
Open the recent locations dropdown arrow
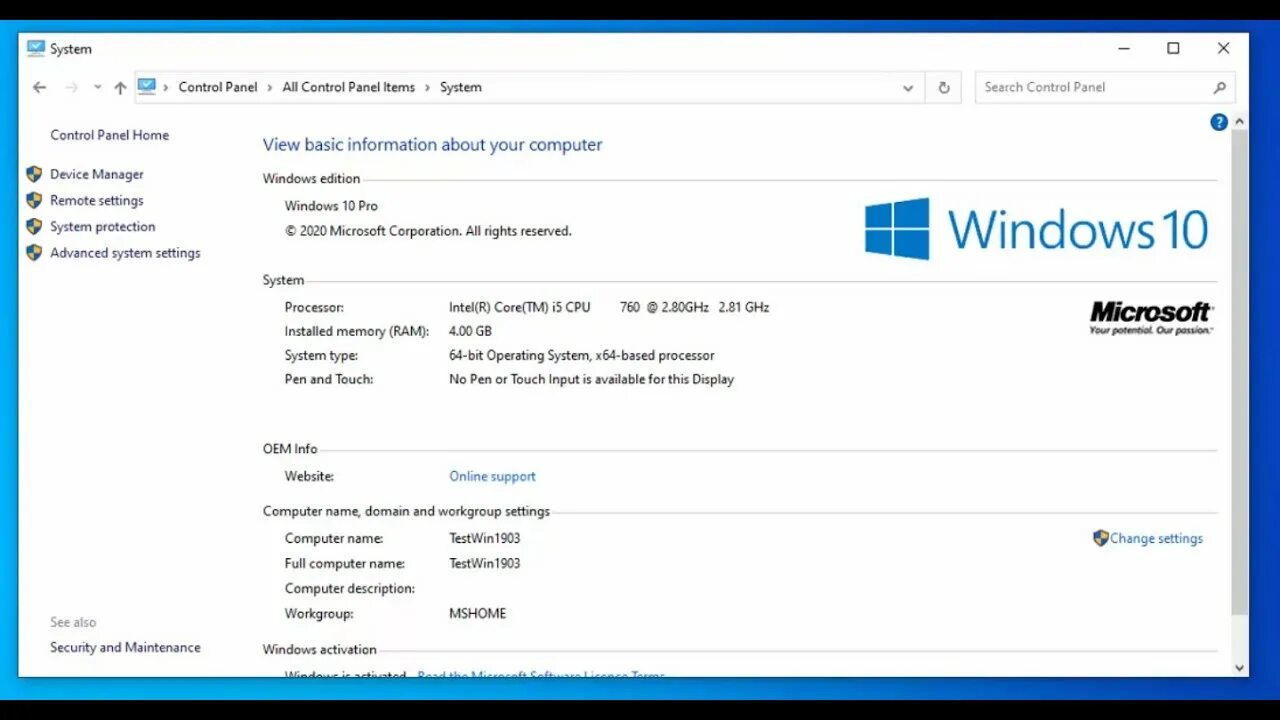point(97,87)
